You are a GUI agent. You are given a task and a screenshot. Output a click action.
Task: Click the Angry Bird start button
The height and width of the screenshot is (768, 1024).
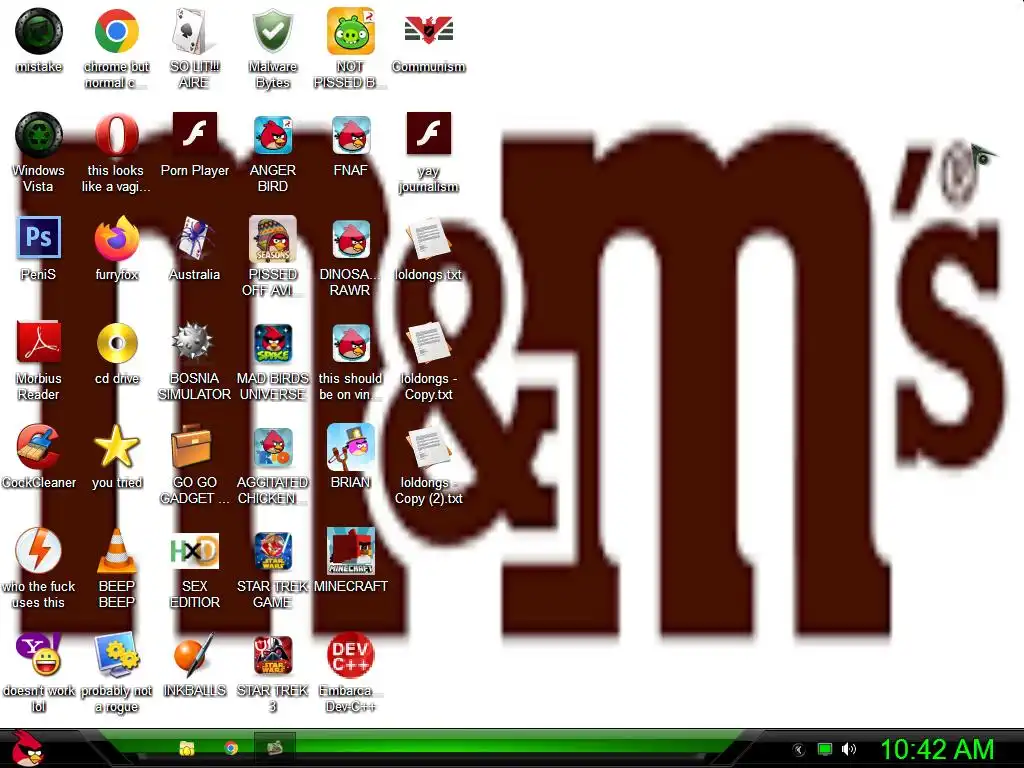(27, 748)
